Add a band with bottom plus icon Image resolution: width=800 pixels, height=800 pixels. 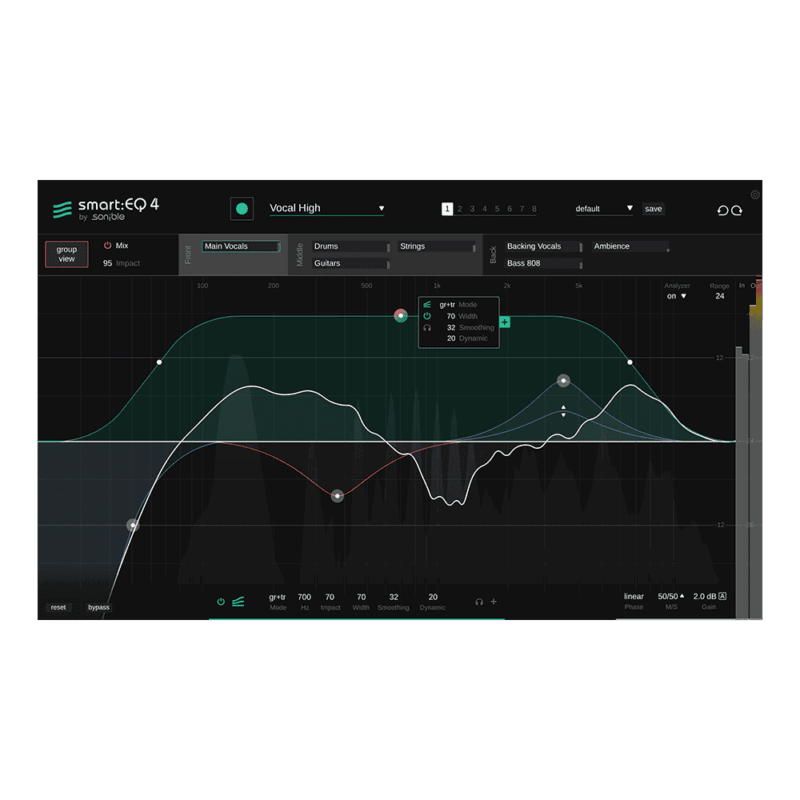tap(493, 602)
